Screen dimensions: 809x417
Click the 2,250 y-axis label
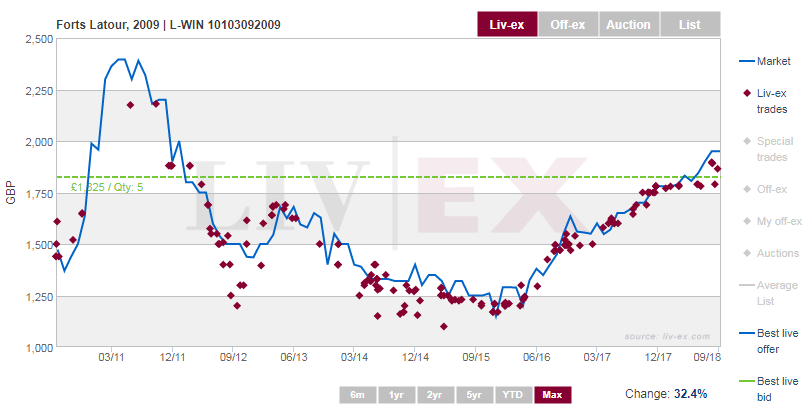39,91
